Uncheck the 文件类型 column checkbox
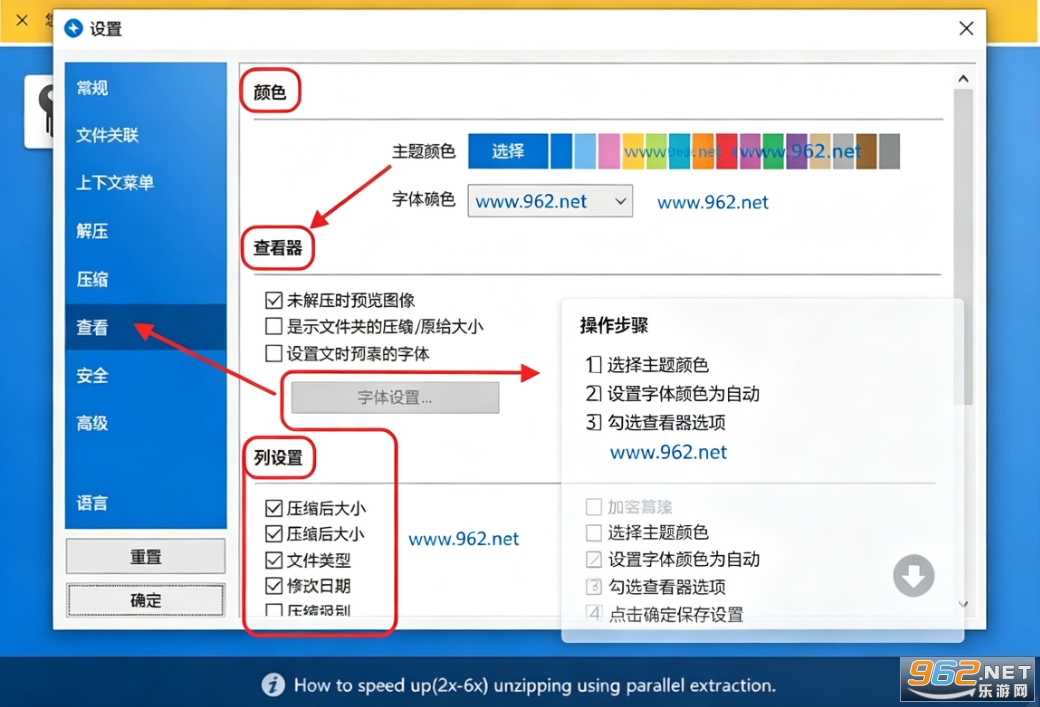 tap(273, 560)
